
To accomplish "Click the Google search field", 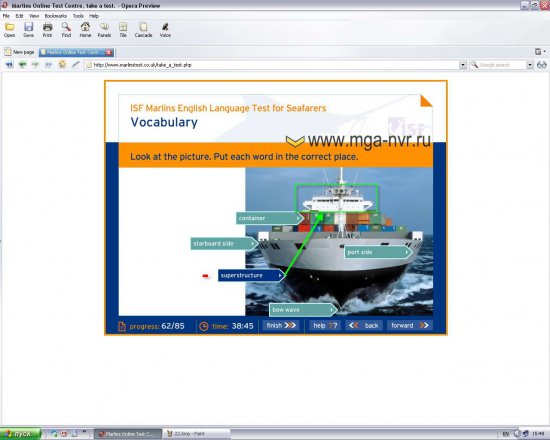I will (498, 65).
